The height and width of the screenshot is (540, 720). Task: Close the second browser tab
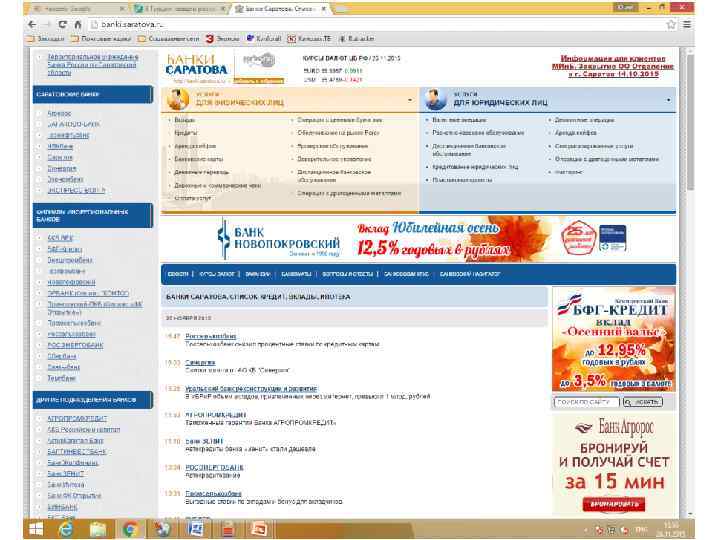click(224, 9)
